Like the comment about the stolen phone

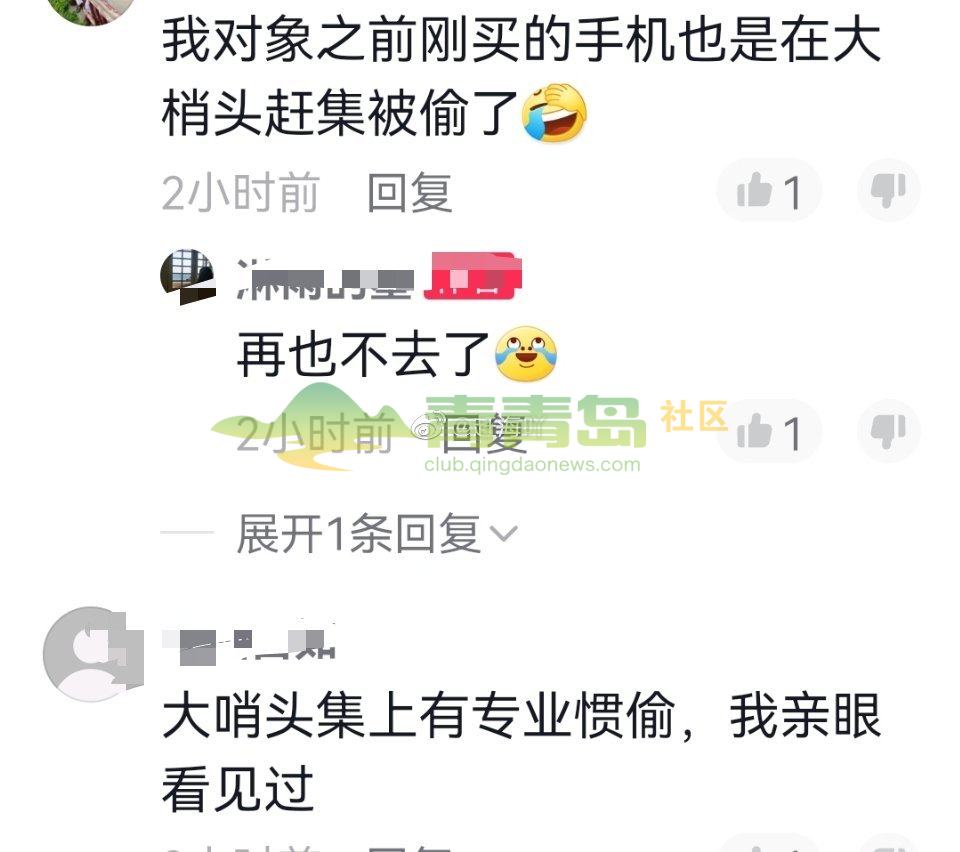coord(769,190)
